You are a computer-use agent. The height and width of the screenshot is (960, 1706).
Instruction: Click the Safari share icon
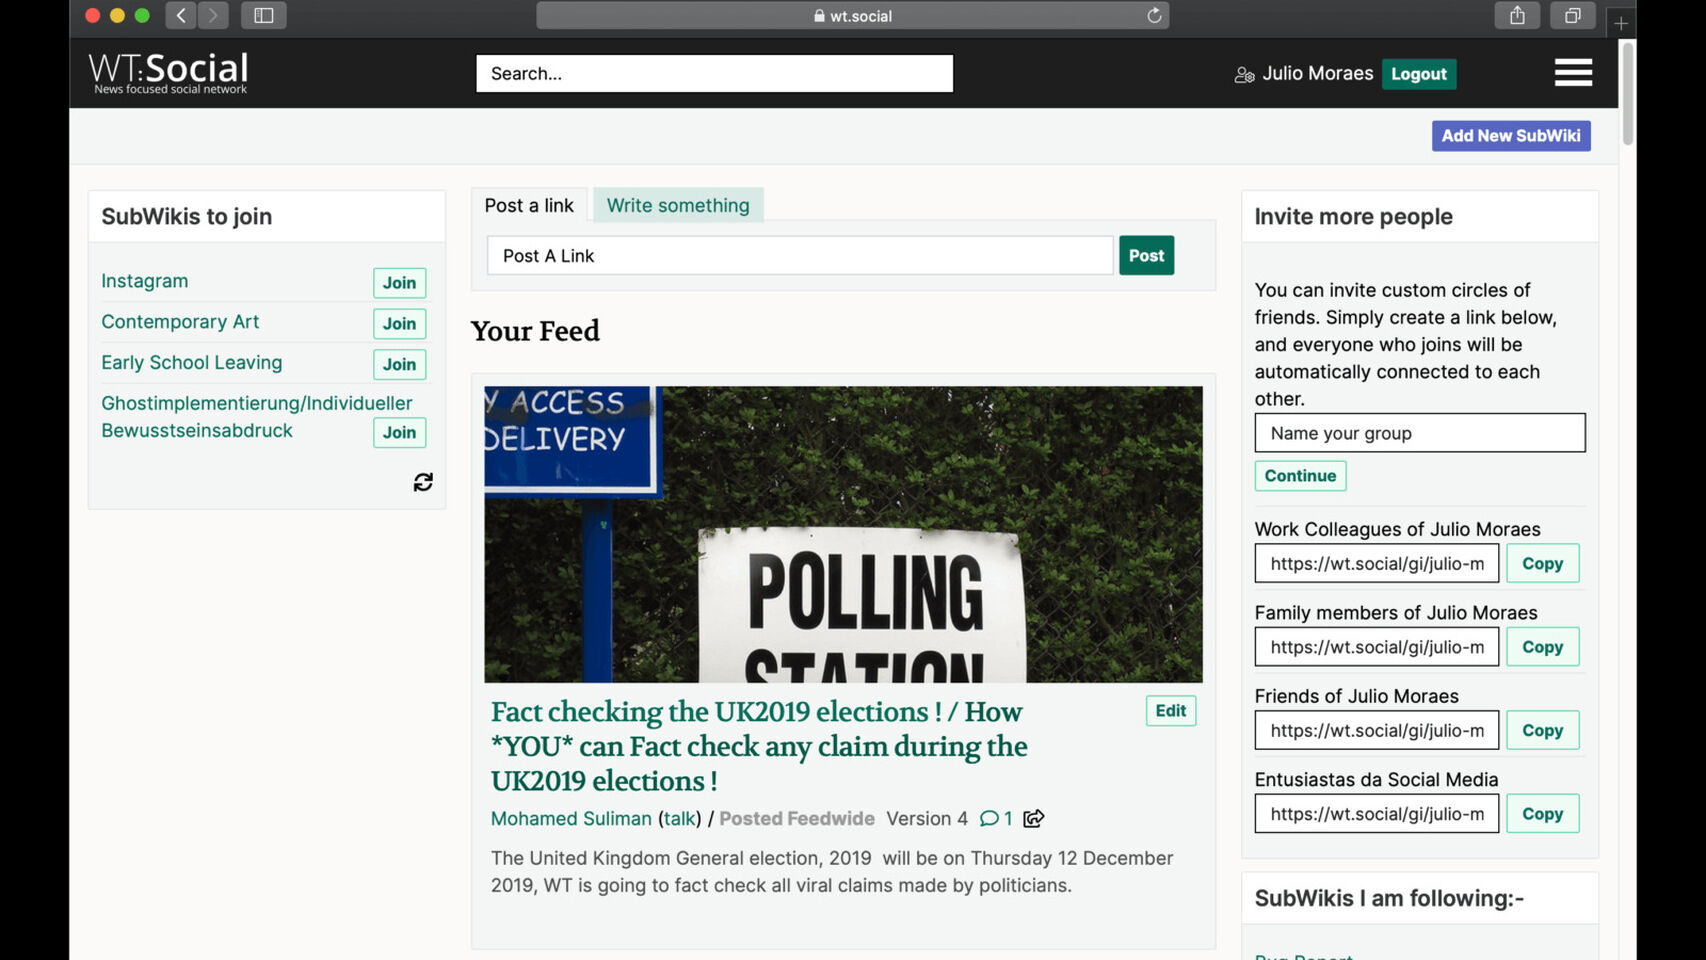[x=1517, y=16]
